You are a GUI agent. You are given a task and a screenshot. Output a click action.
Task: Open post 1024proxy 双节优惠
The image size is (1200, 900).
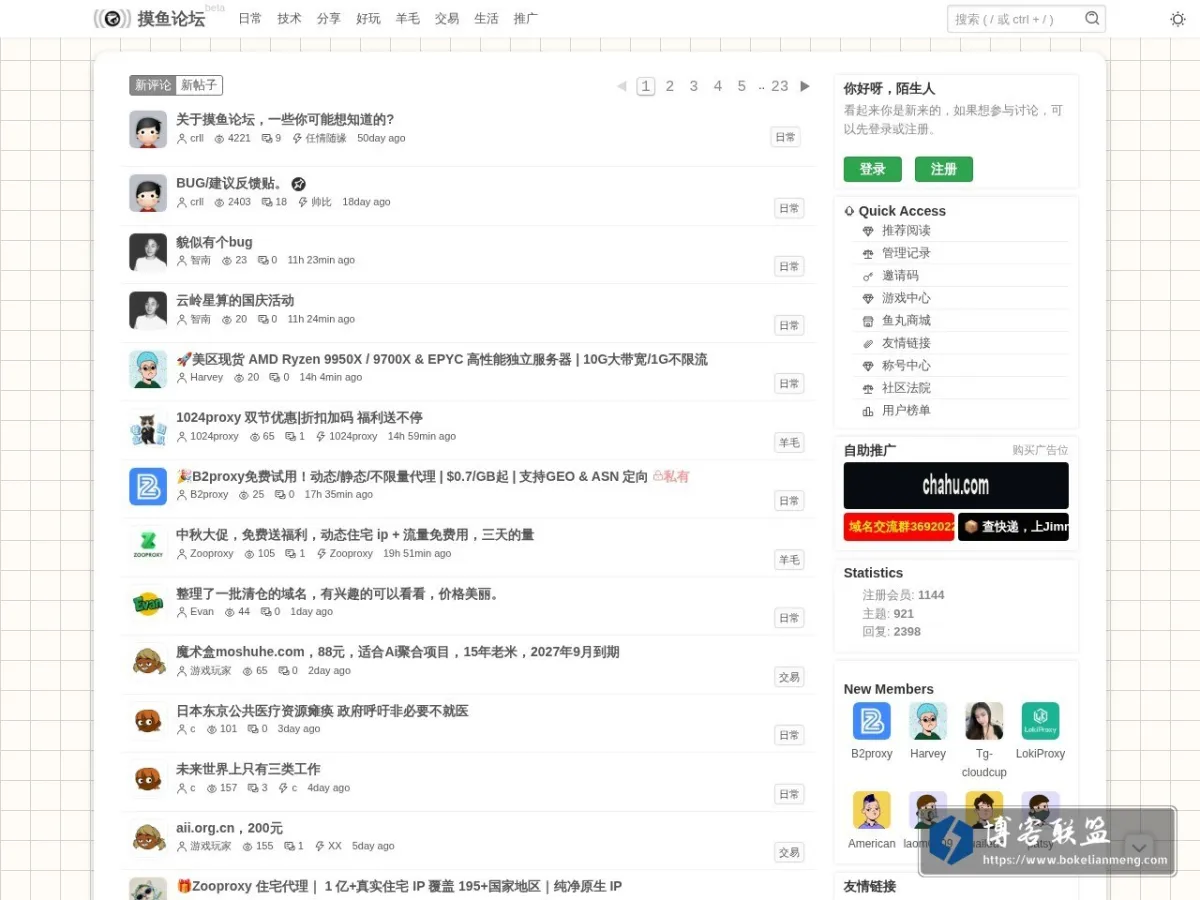299,418
